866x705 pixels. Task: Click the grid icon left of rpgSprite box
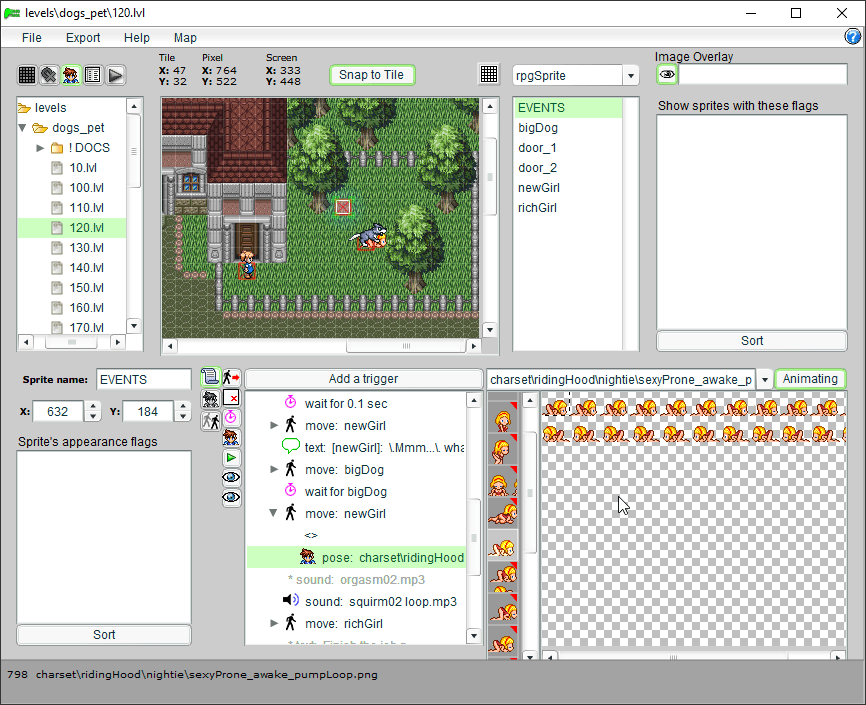point(489,75)
